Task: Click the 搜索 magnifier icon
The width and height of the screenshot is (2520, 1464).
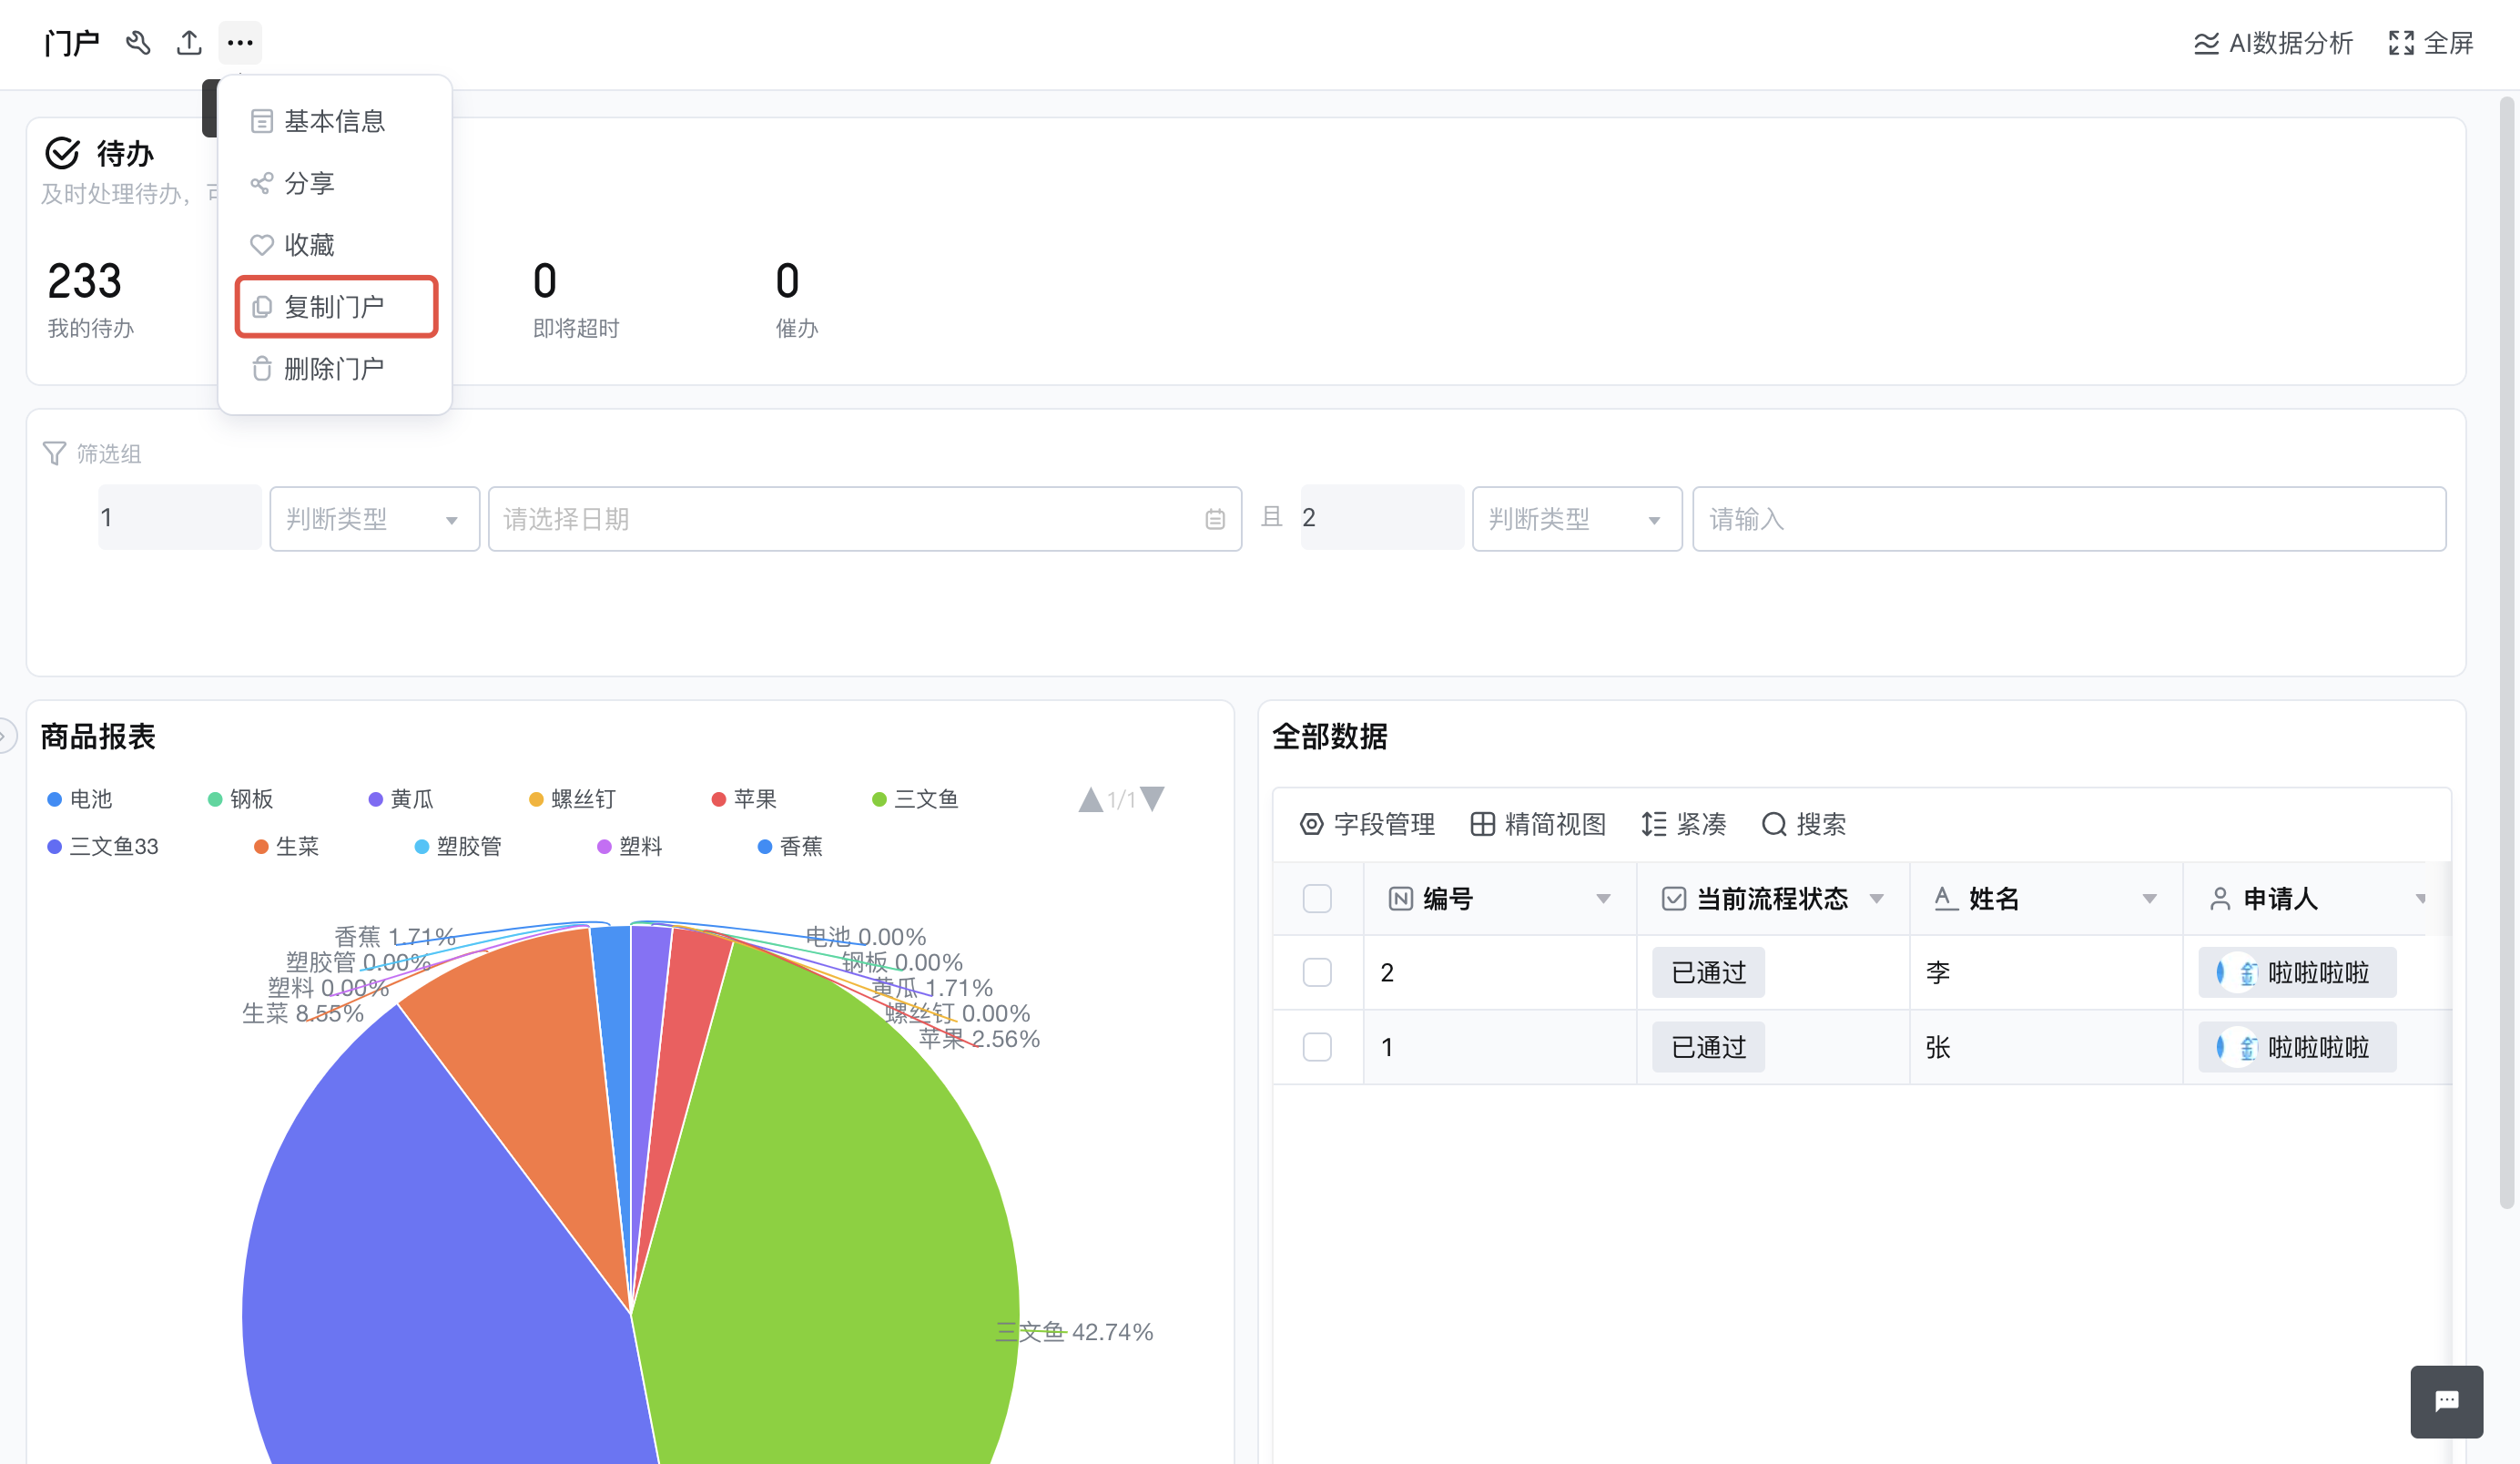Action: pos(1774,824)
